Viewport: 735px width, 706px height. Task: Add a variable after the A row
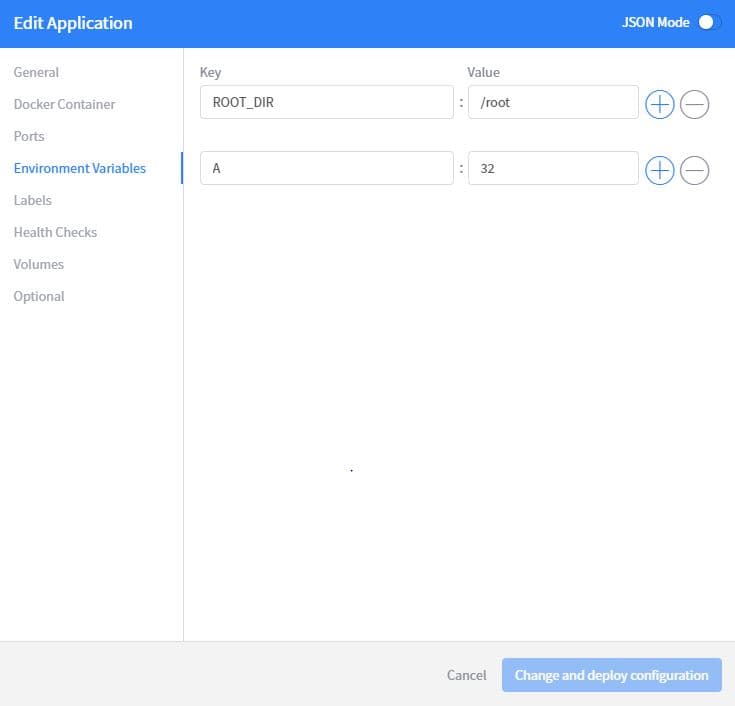coord(659,171)
